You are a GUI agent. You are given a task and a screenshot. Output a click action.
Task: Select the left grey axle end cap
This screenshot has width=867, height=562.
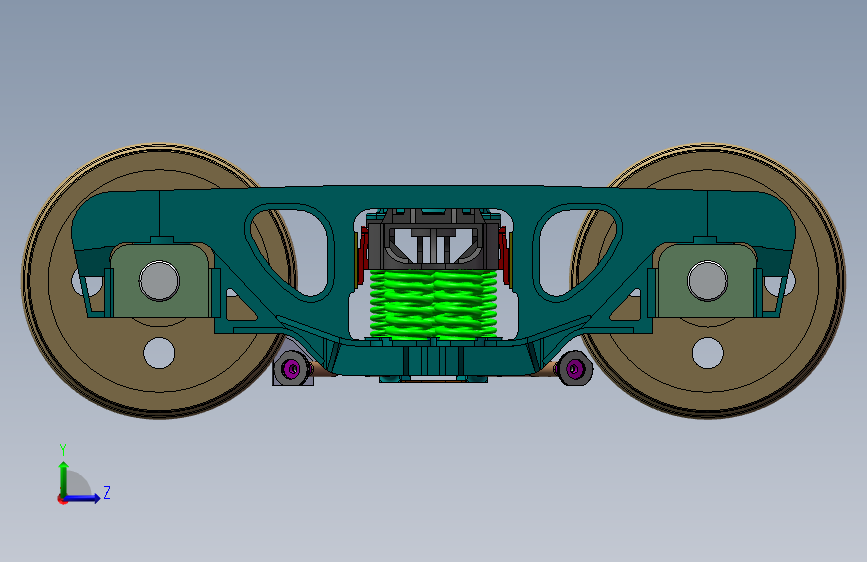point(159,281)
